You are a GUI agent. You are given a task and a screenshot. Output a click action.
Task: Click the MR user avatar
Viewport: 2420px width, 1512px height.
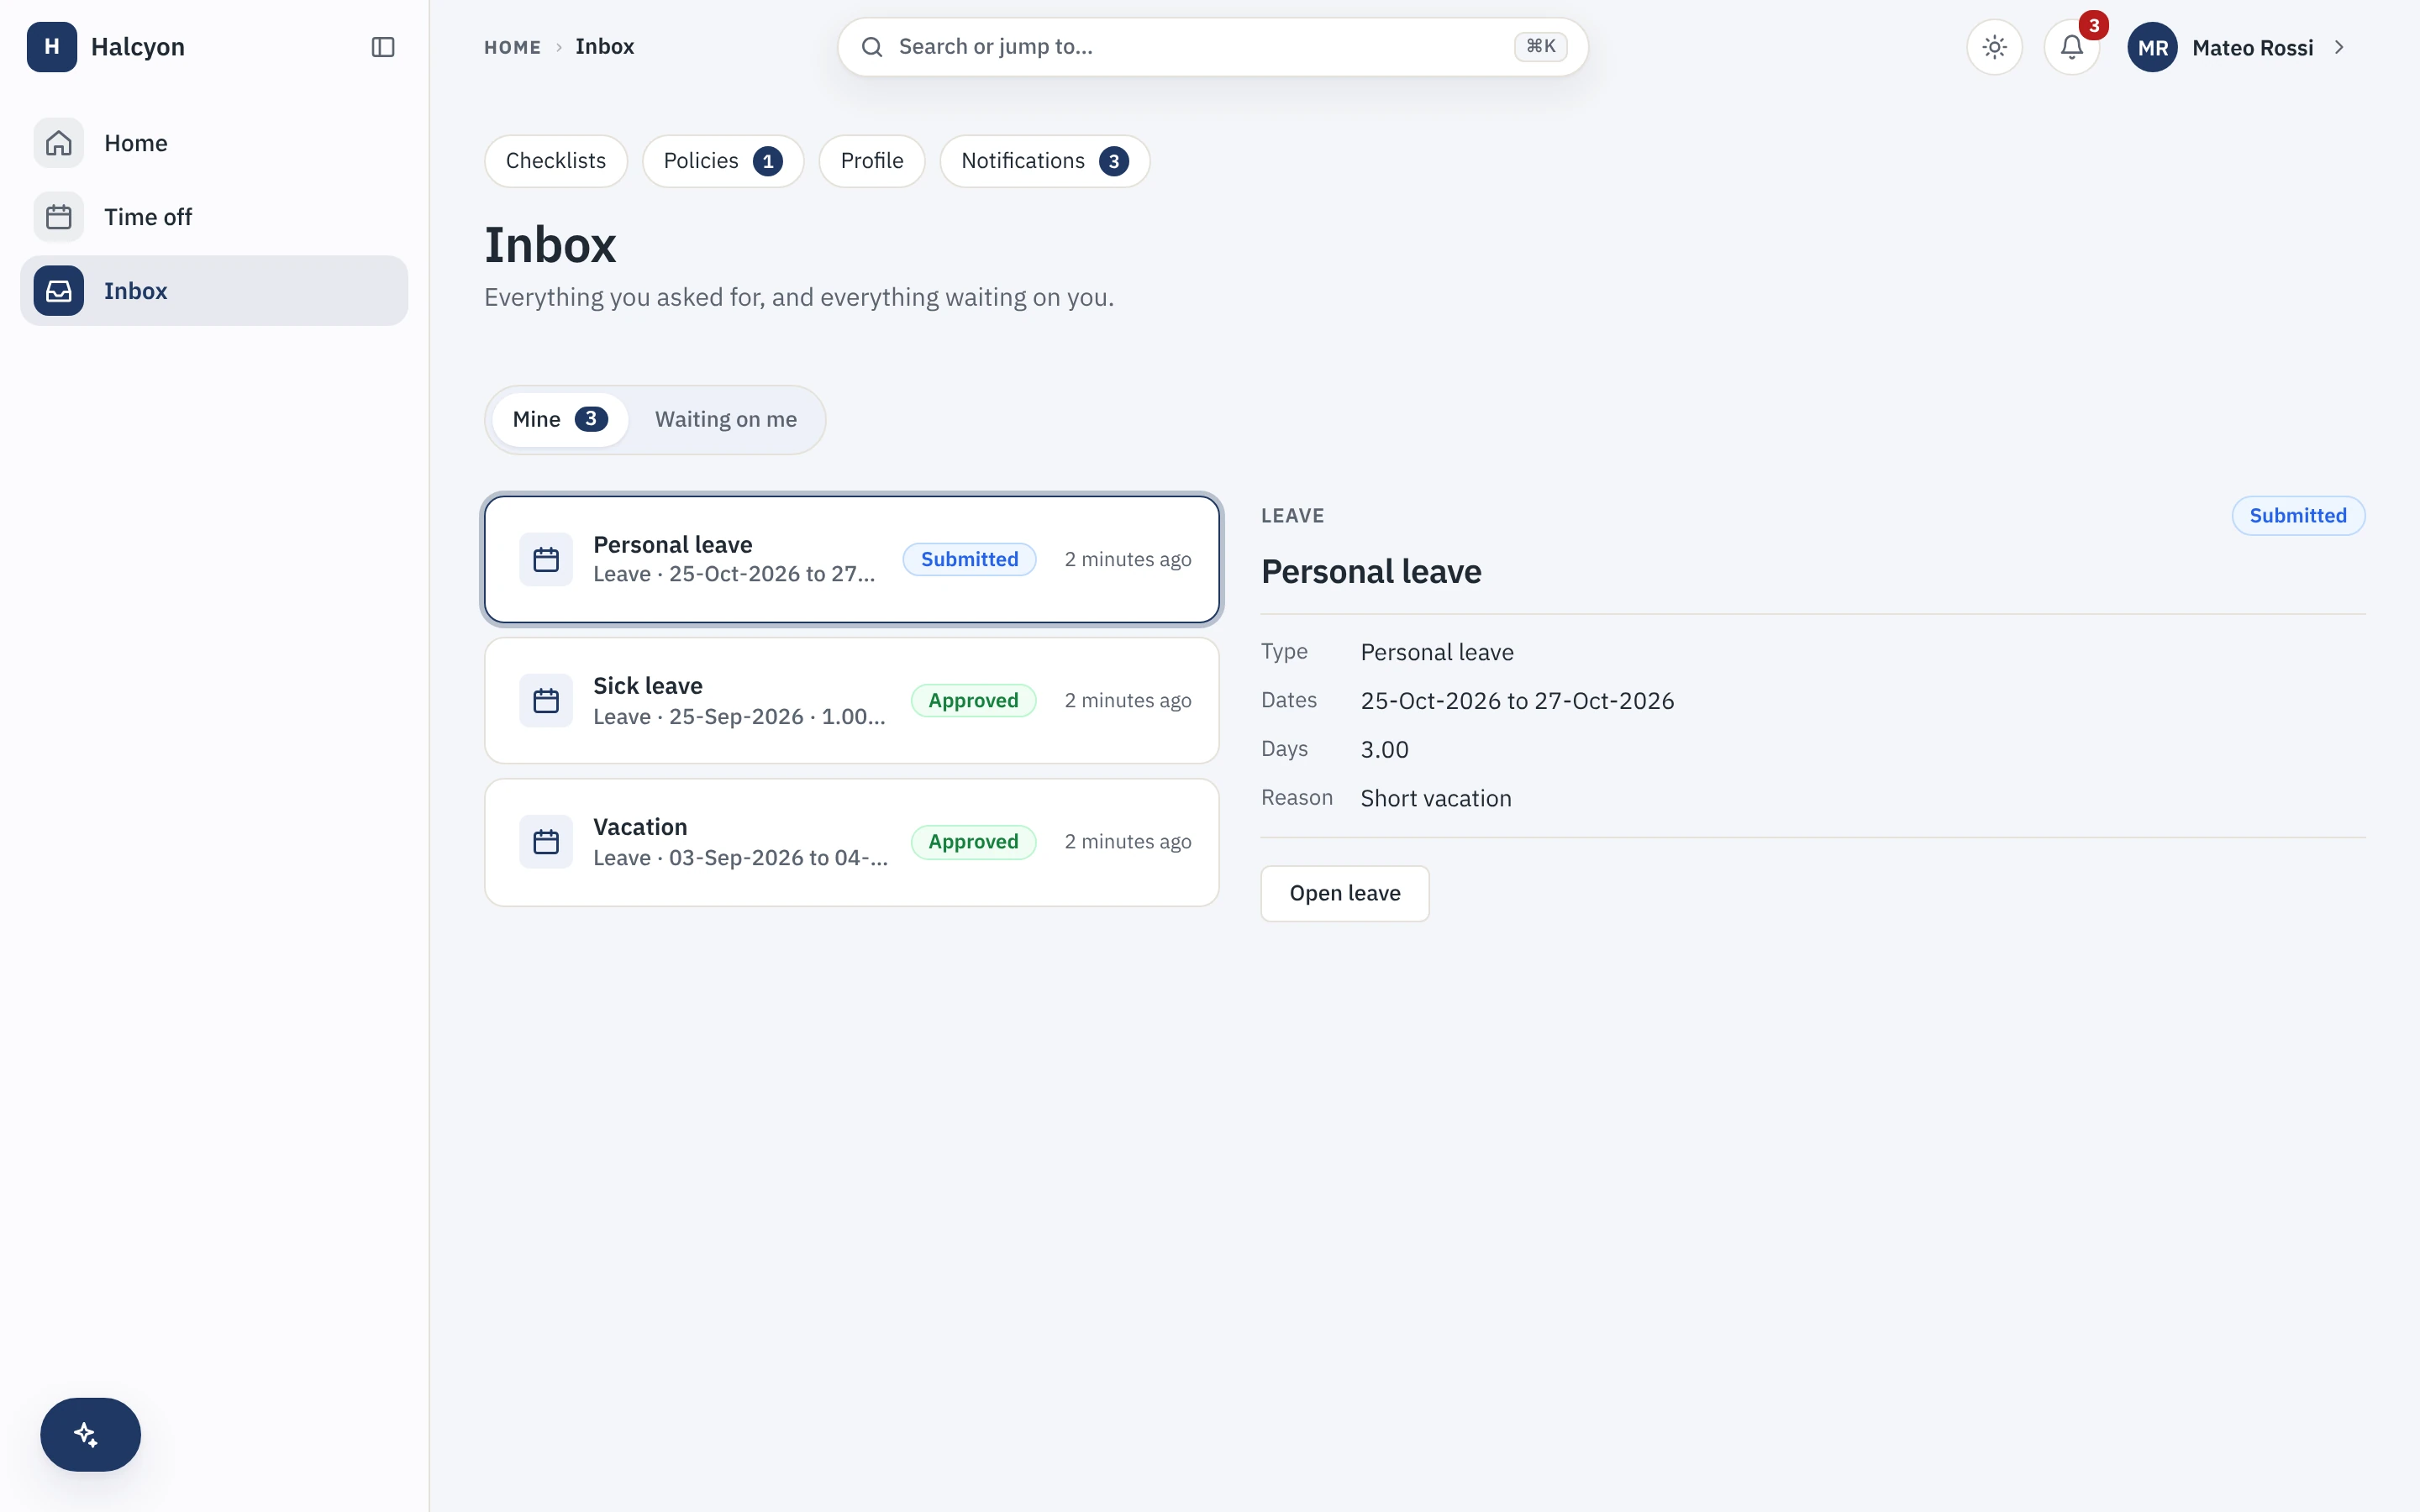(x=2152, y=47)
